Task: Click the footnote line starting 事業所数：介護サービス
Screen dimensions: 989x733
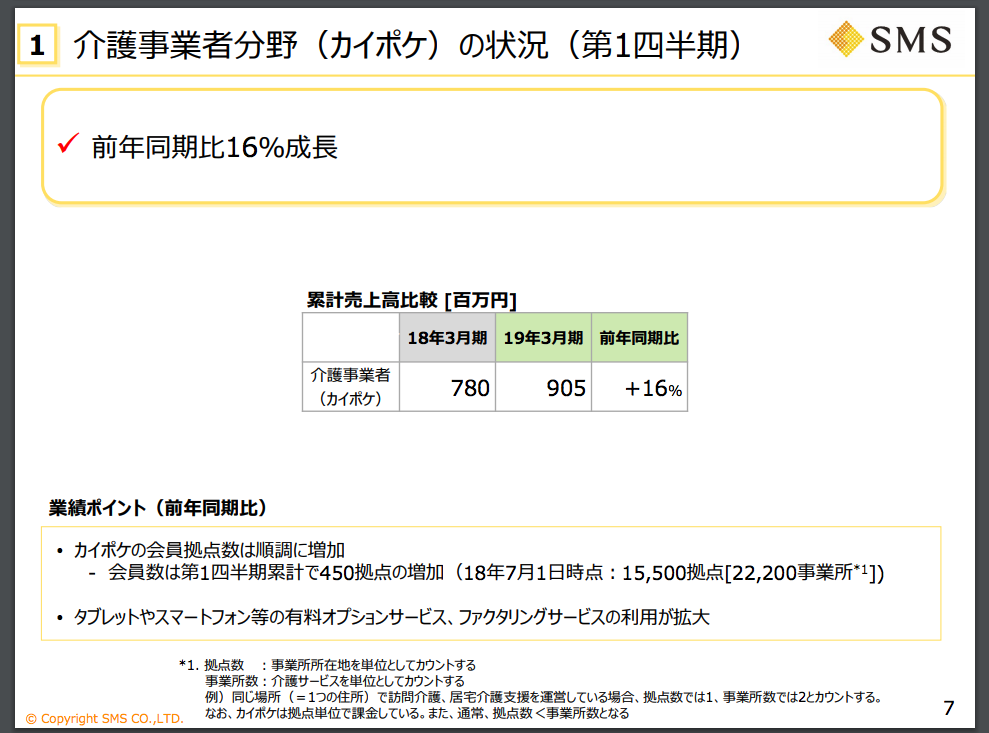Action: [x=335, y=681]
